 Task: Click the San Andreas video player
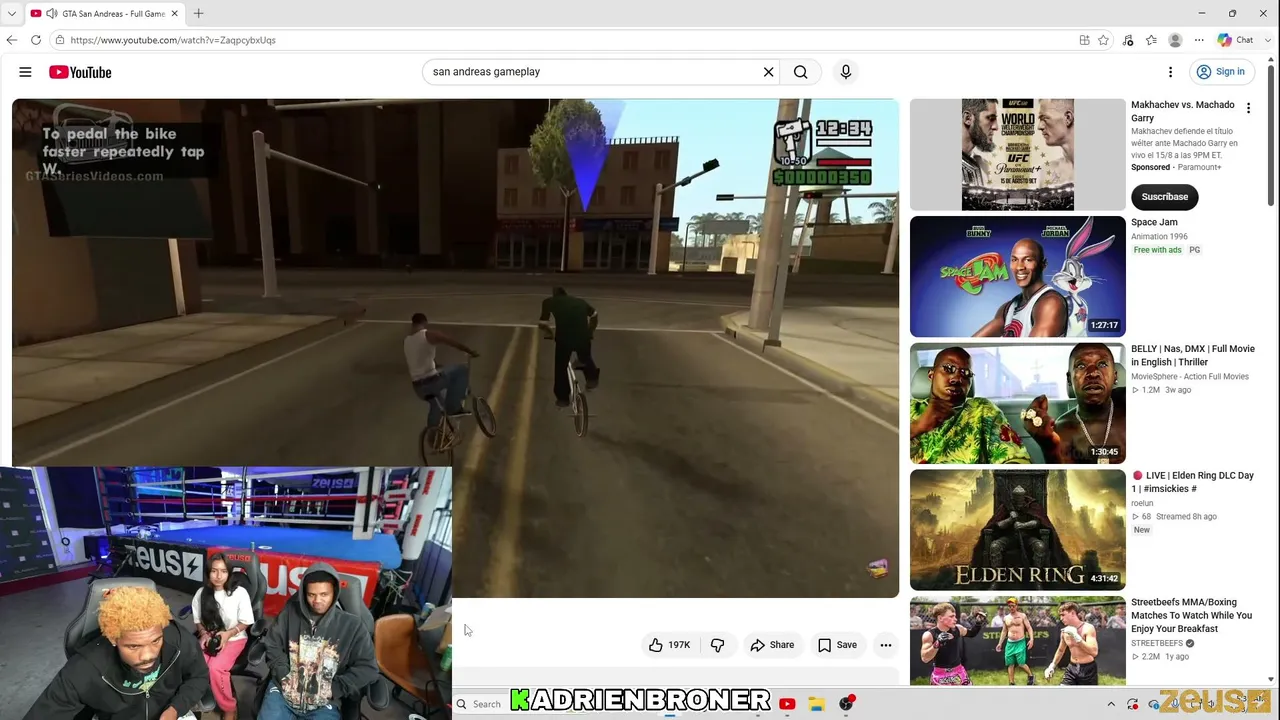point(455,347)
